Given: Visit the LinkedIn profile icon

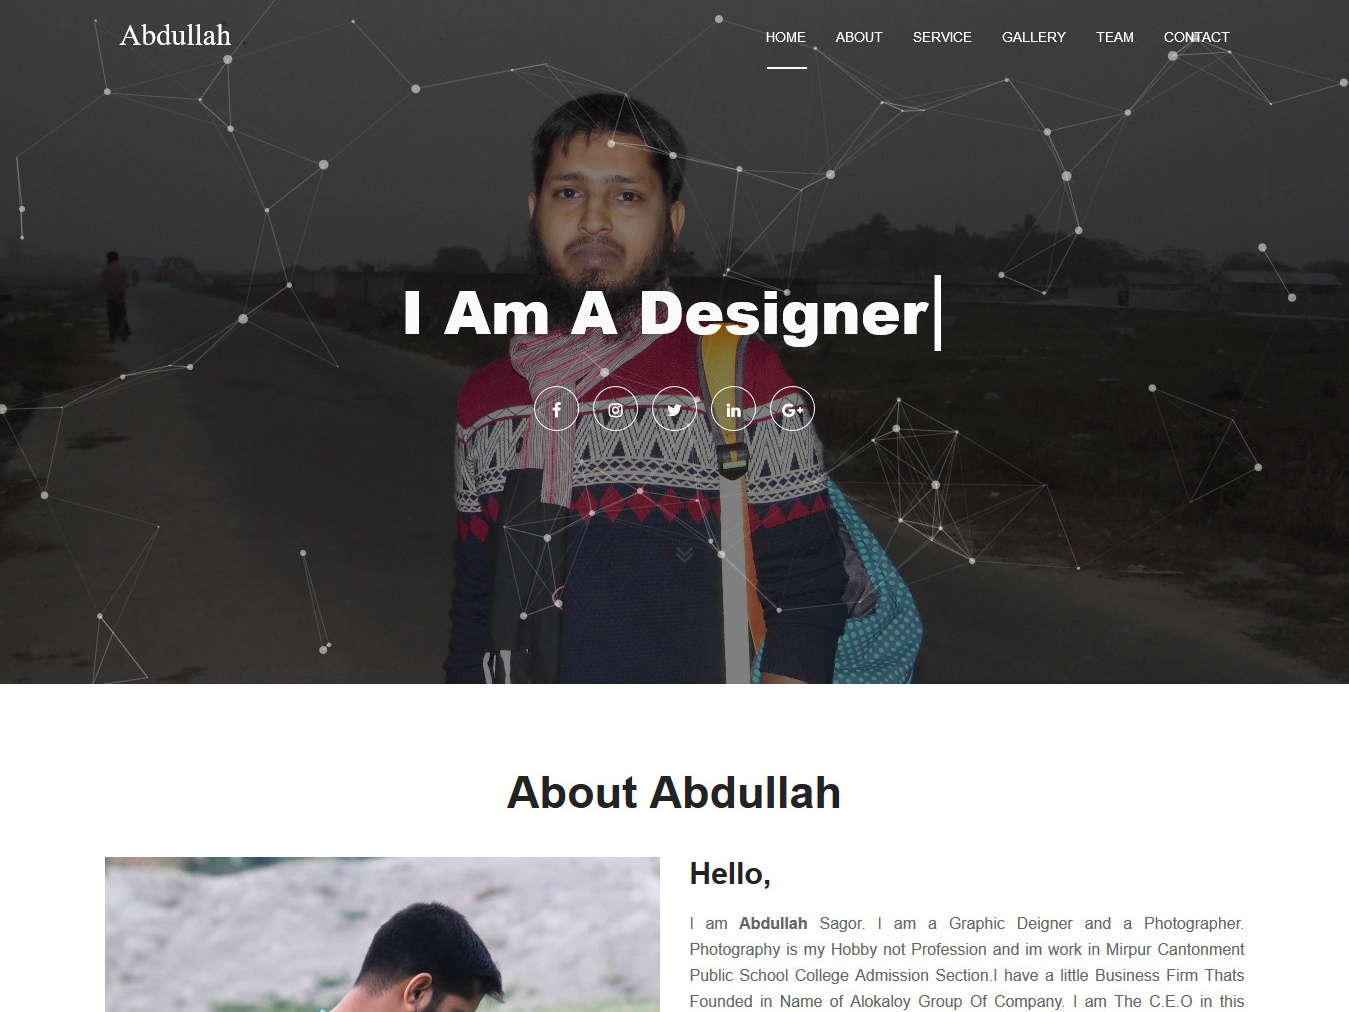Looking at the screenshot, I should click(x=733, y=409).
